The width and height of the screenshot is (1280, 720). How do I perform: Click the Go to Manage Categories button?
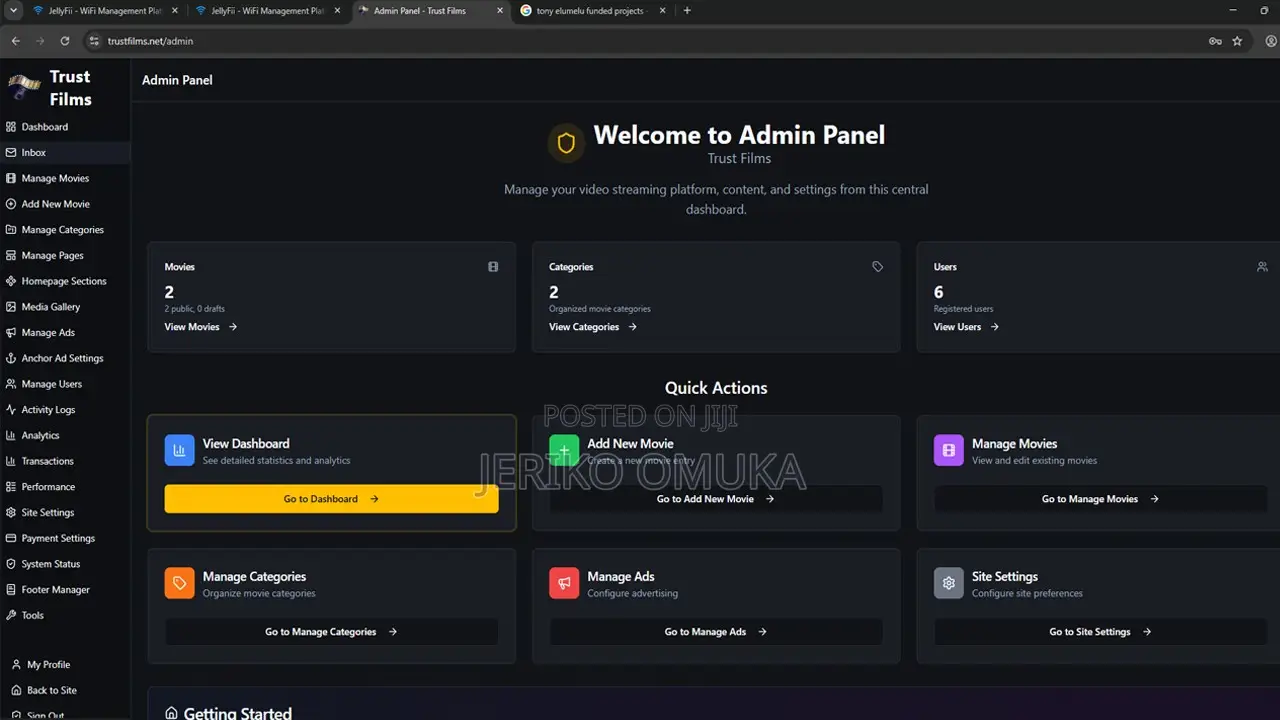tap(332, 632)
